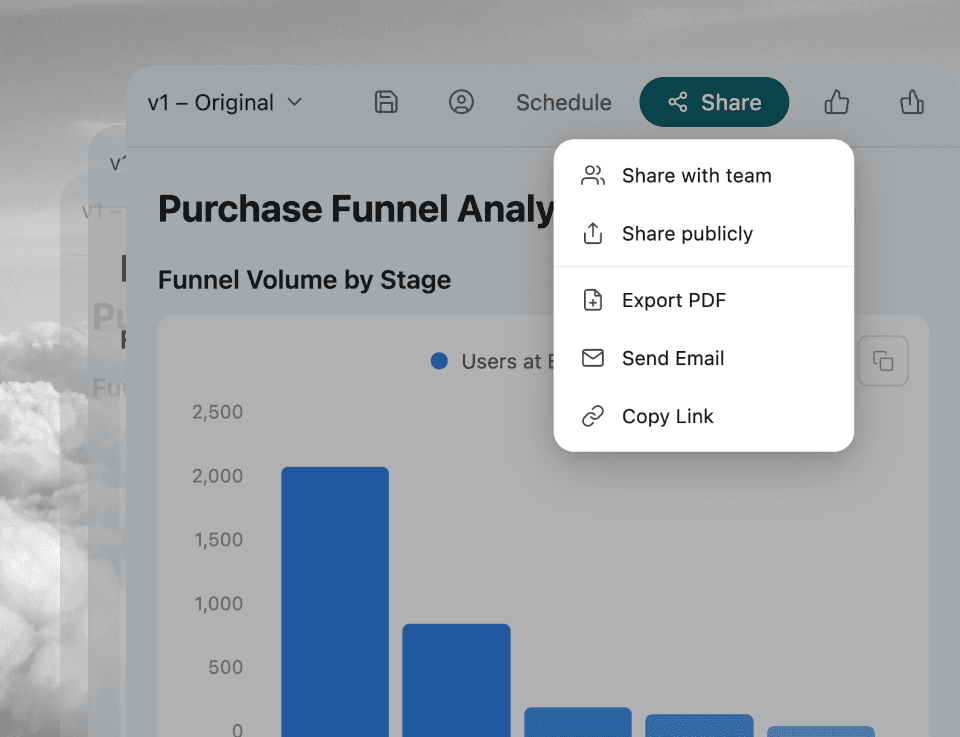Viewport: 960px width, 737px height.
Task: Click the first thumbs up icon
Action: [836, 102]
